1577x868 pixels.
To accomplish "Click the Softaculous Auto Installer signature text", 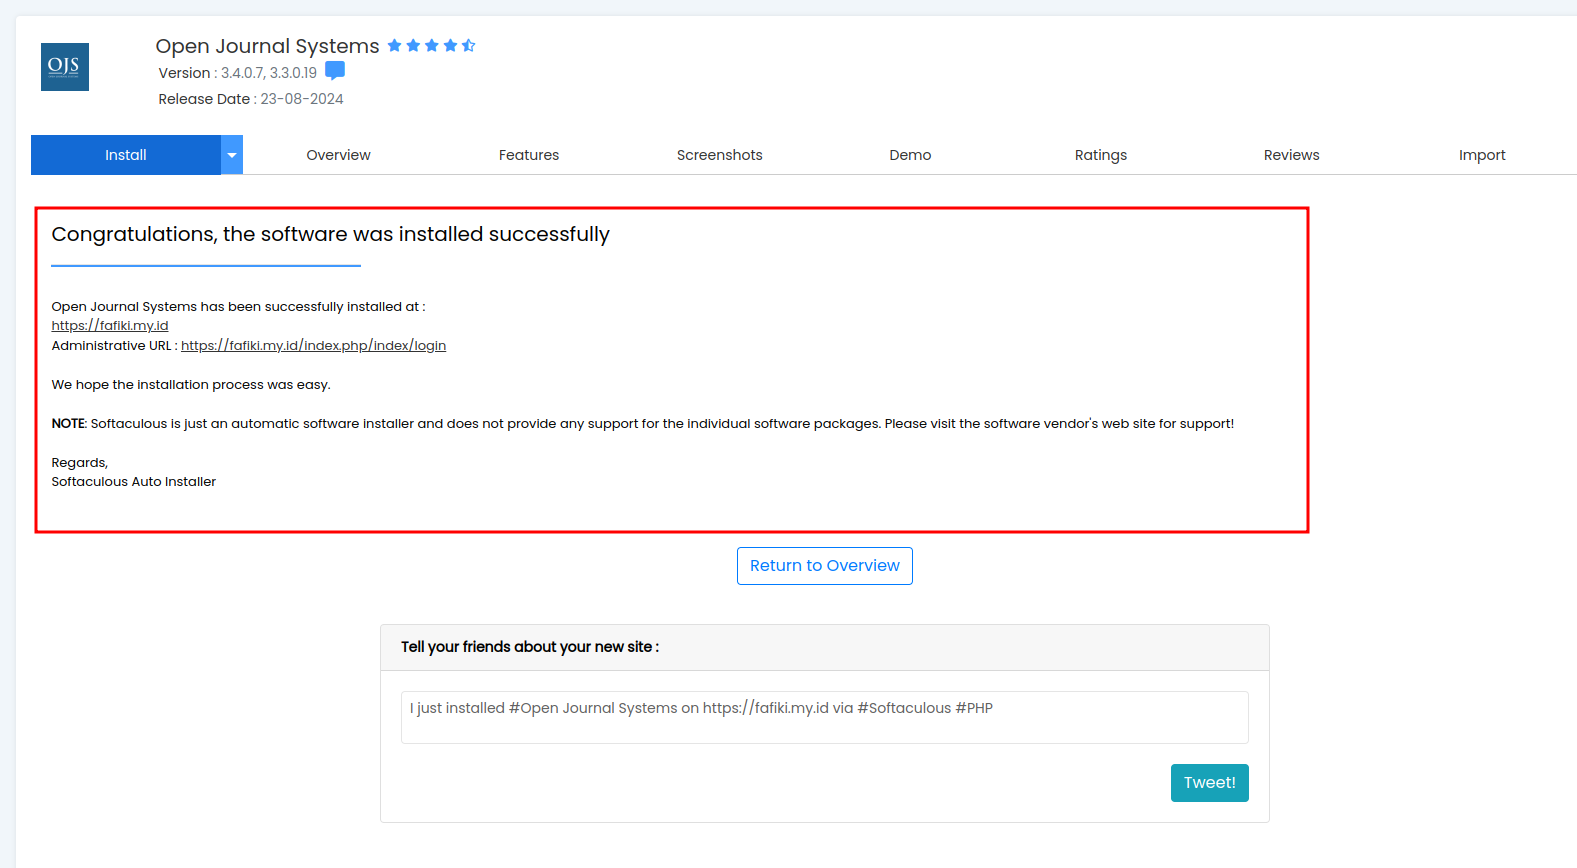I will (x=134, y=482).
